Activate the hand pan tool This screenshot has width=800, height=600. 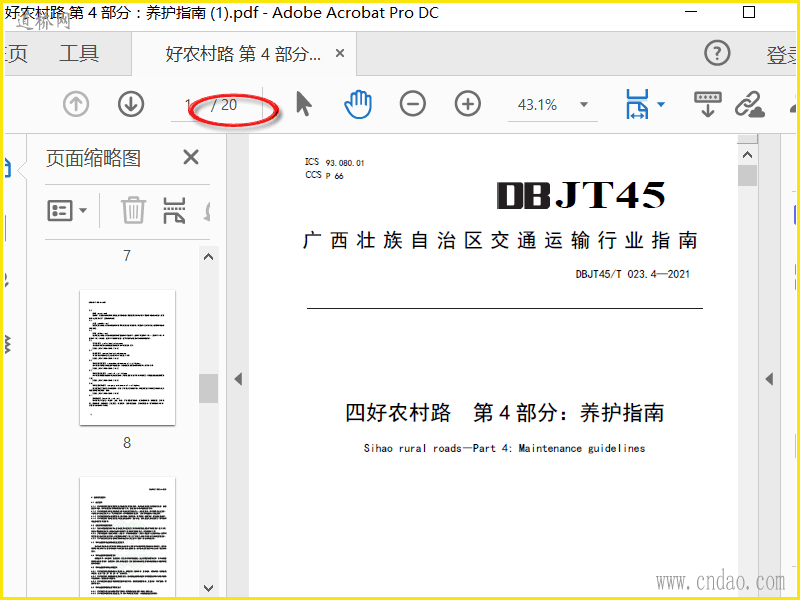(358, 104)
